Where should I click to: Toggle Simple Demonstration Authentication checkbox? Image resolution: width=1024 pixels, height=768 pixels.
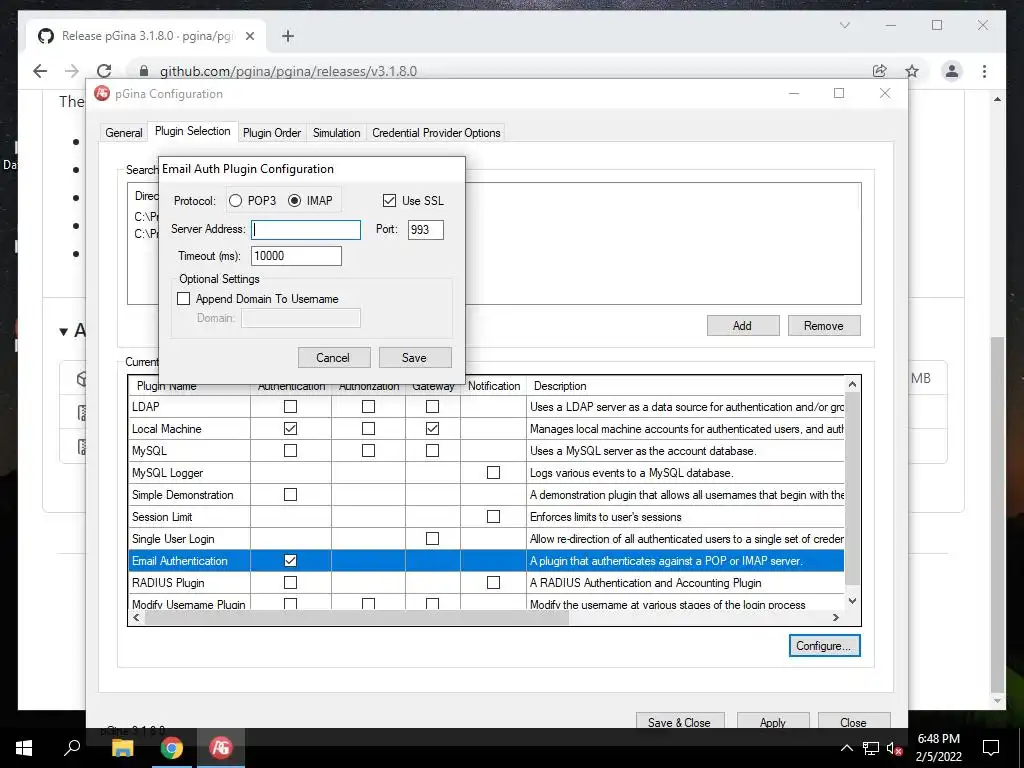coord(291,494)
